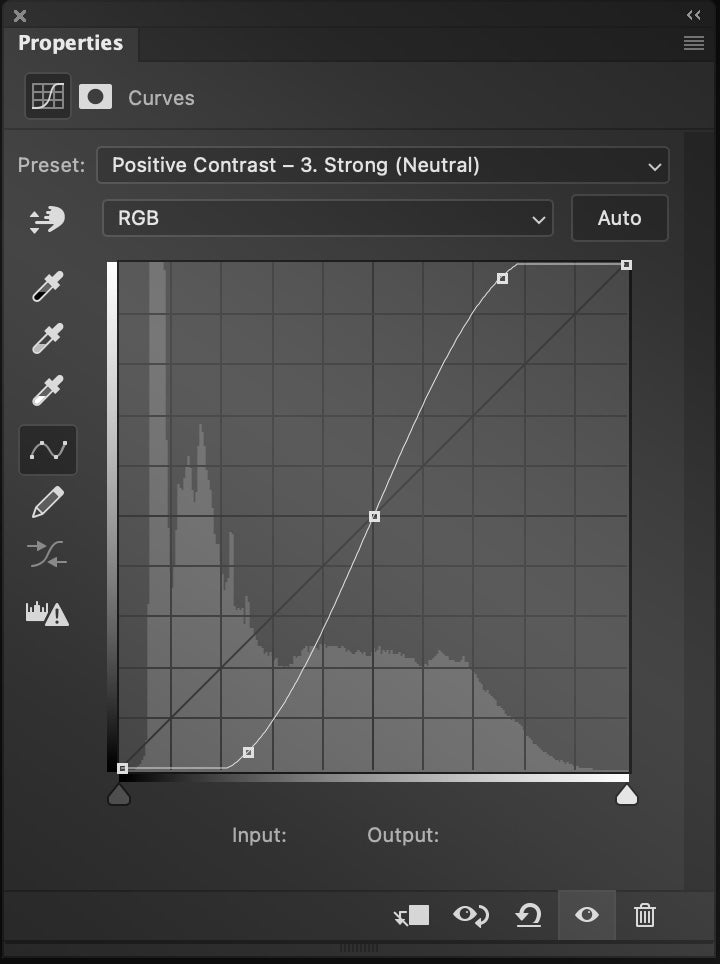The width and height of the screenshot is (720, 964).
Task: Click the layer mask thumbnail
Action: click(x=94, y=96)
